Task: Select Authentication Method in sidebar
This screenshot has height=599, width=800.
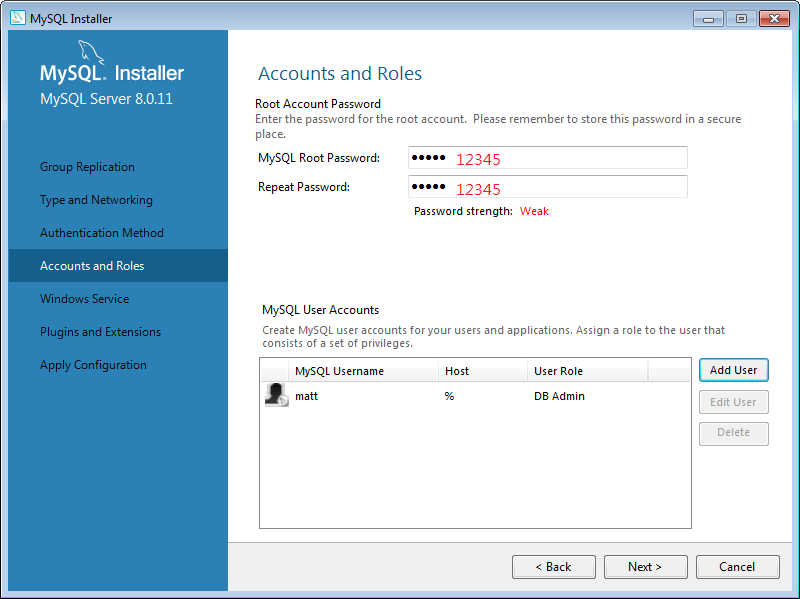Action: click(101, 233)
